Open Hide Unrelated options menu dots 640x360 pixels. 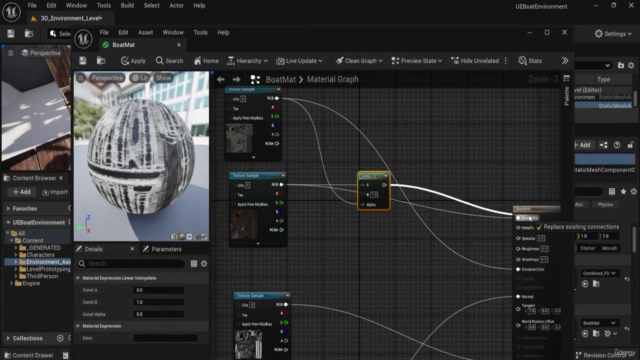(506, 61)
